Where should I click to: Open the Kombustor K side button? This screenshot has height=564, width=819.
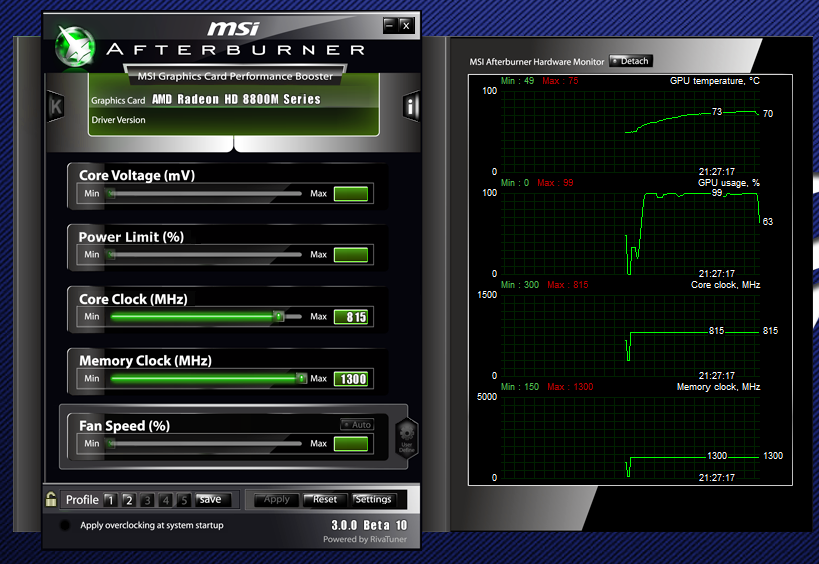[55, 106]
